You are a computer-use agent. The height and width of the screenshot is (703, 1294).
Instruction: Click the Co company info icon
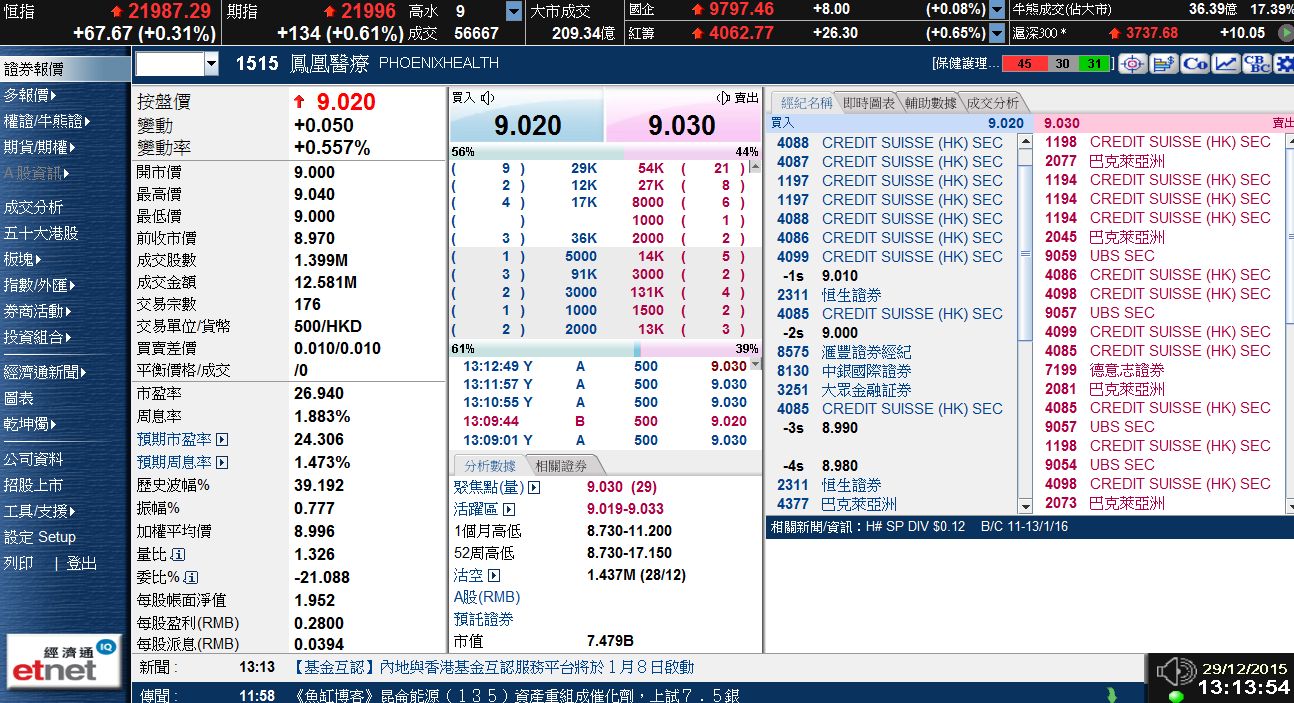click(1195, 64)
